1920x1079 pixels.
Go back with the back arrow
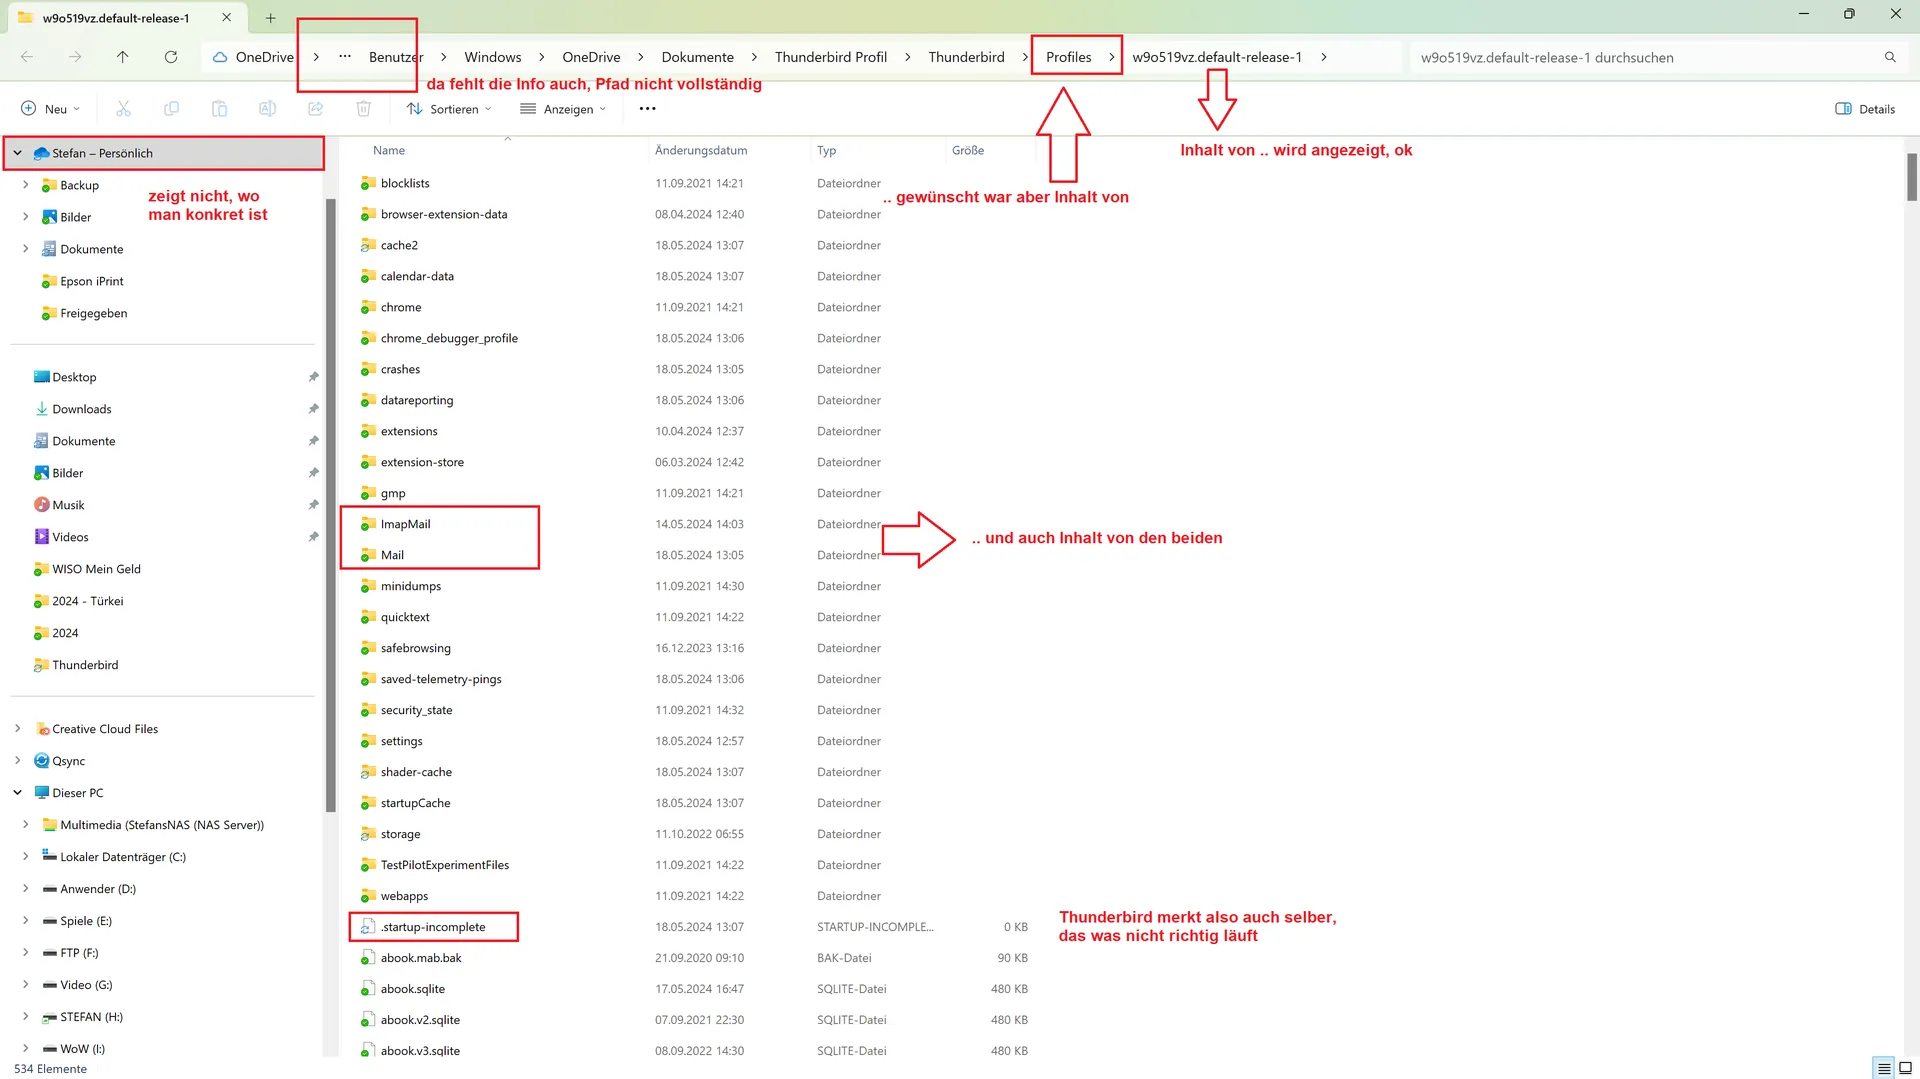[x=27, y=57]
